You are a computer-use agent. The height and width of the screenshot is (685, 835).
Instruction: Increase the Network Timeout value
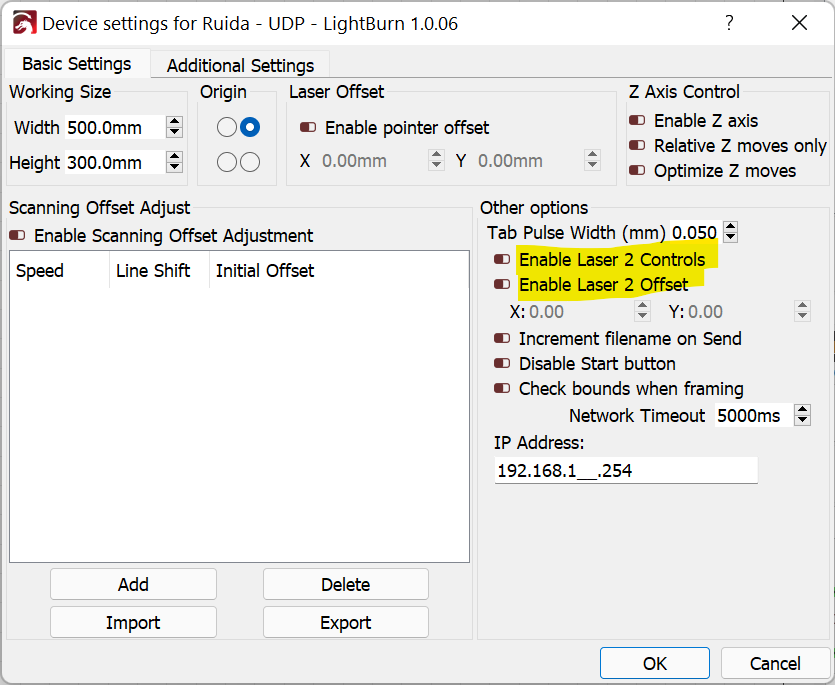(x=802, y=410)
